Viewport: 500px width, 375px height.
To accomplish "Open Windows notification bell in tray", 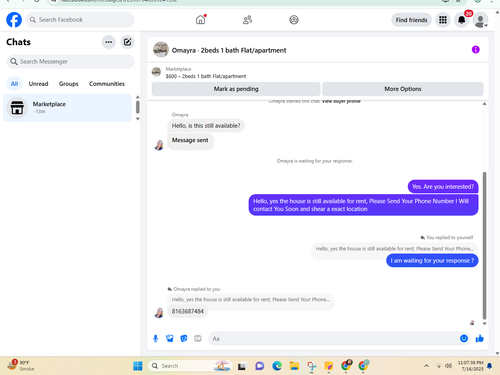I will [489, 366].
